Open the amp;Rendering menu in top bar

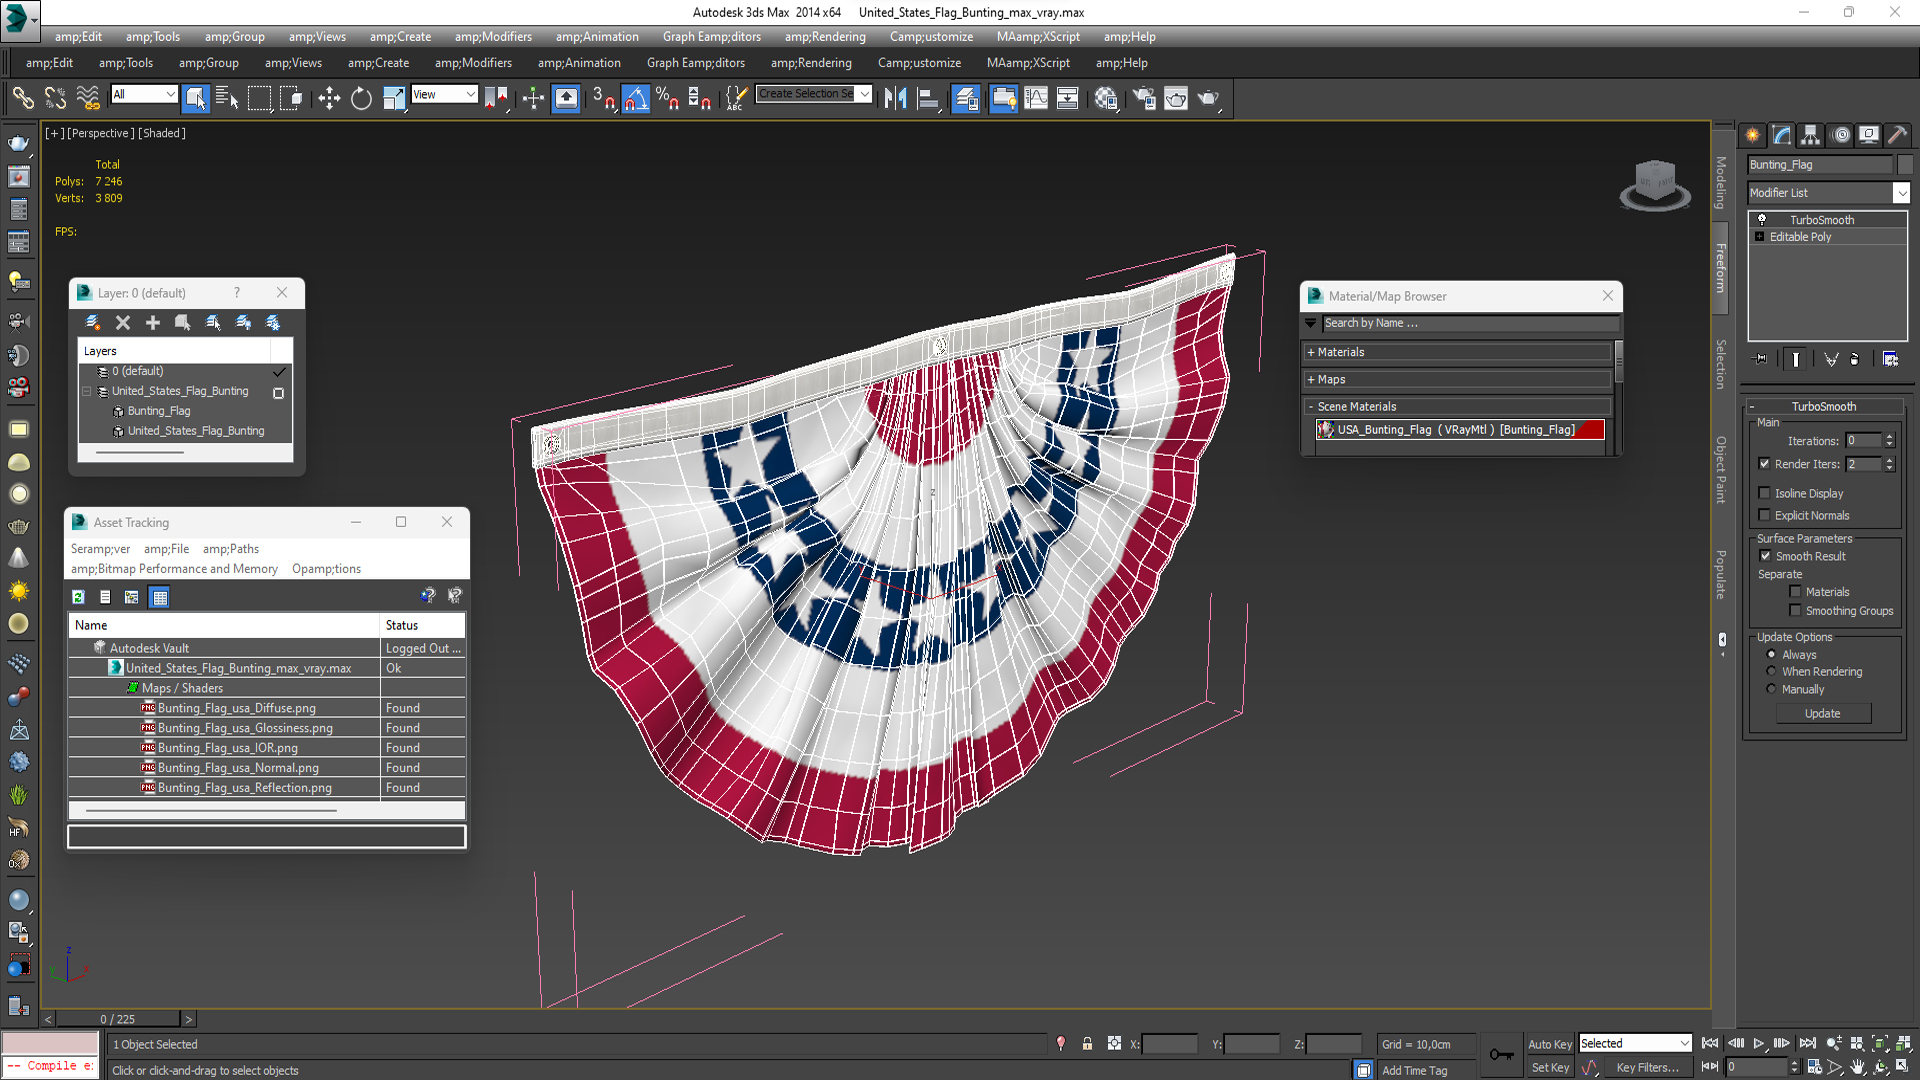click(825, 37)
